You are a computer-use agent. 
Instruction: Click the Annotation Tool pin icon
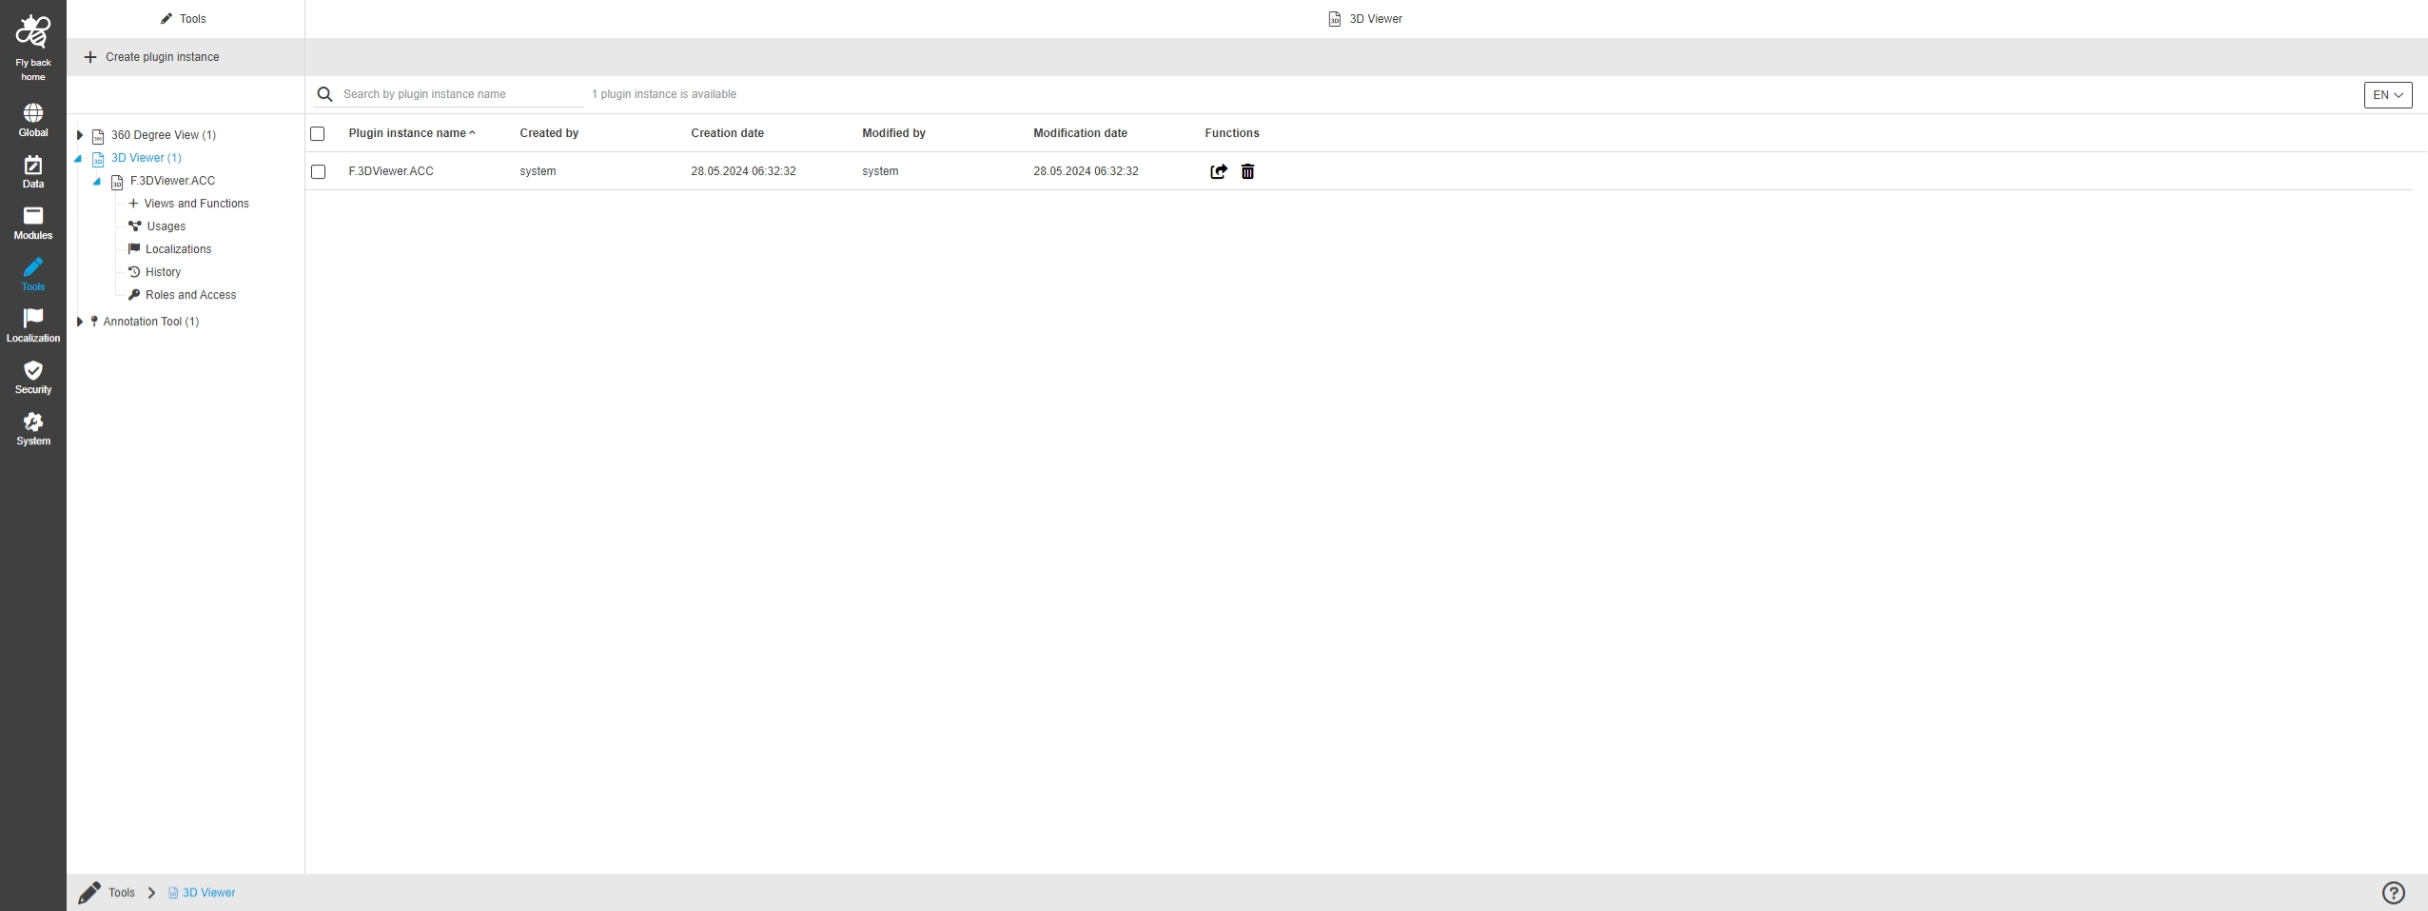pos(94,321)
